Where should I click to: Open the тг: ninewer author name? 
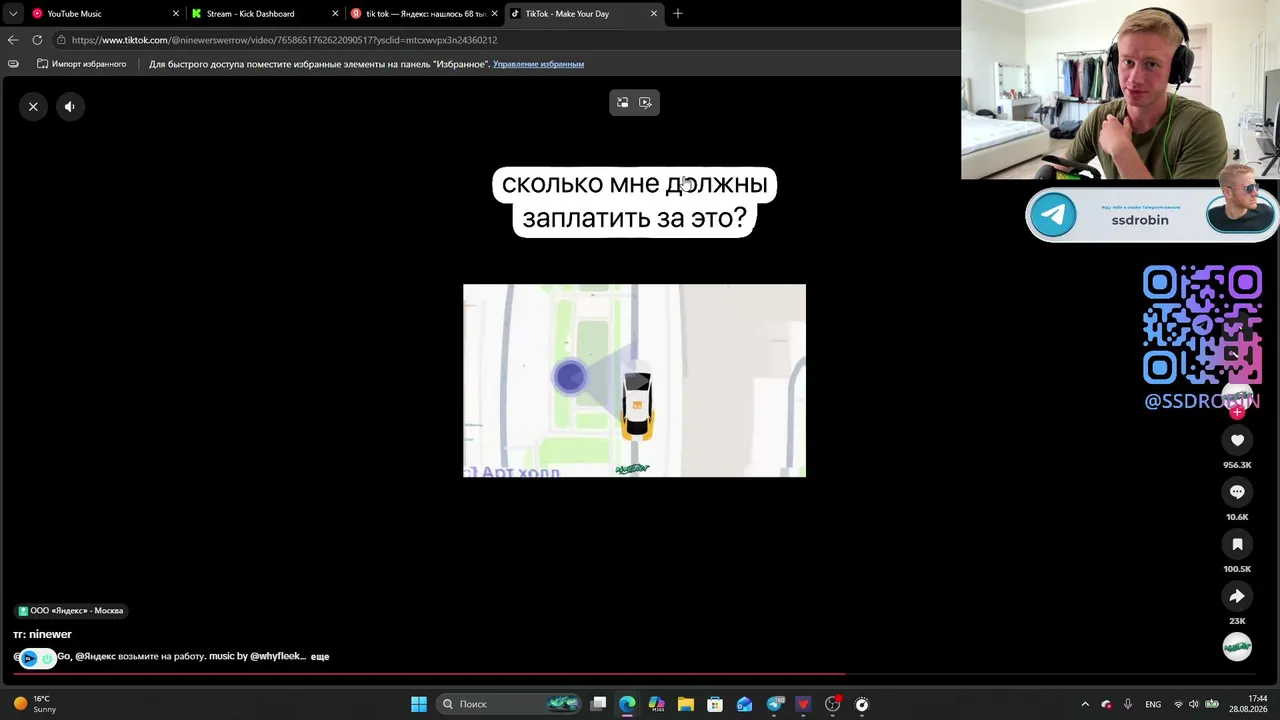click(x=43, y=634)
